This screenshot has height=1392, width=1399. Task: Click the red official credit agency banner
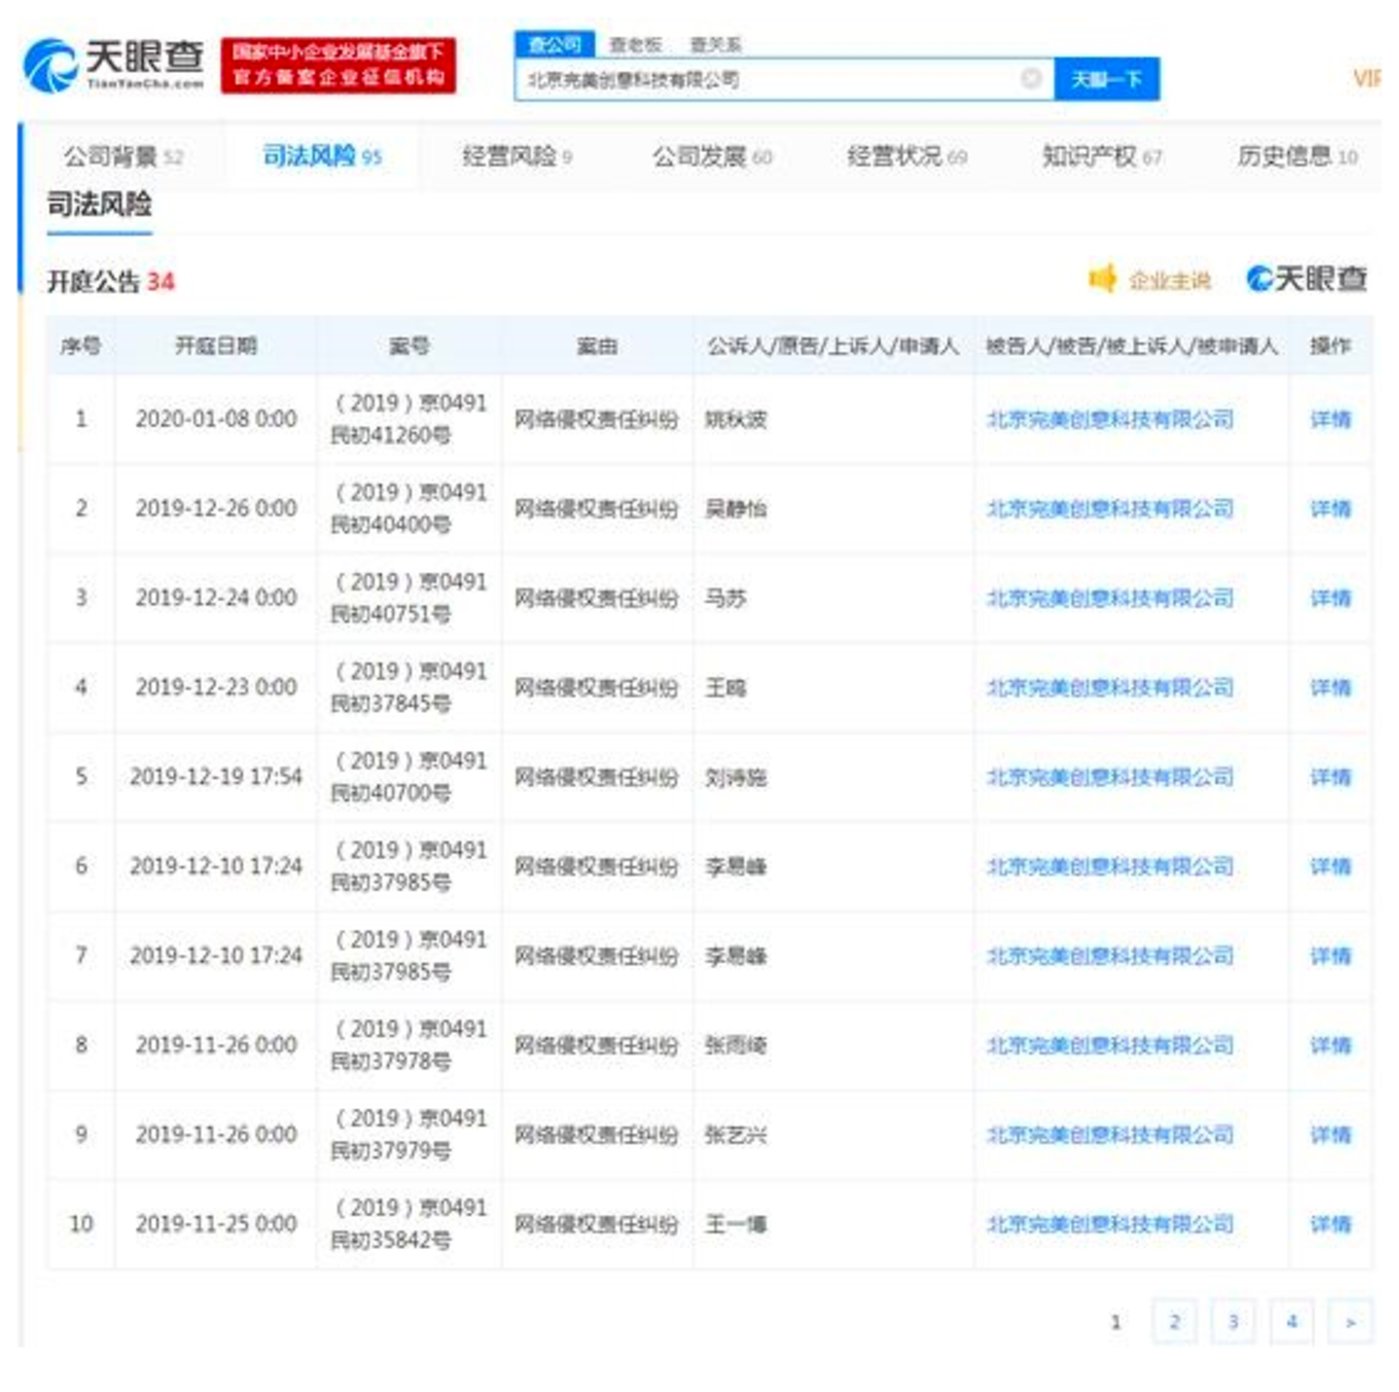(x=338, y=65)
